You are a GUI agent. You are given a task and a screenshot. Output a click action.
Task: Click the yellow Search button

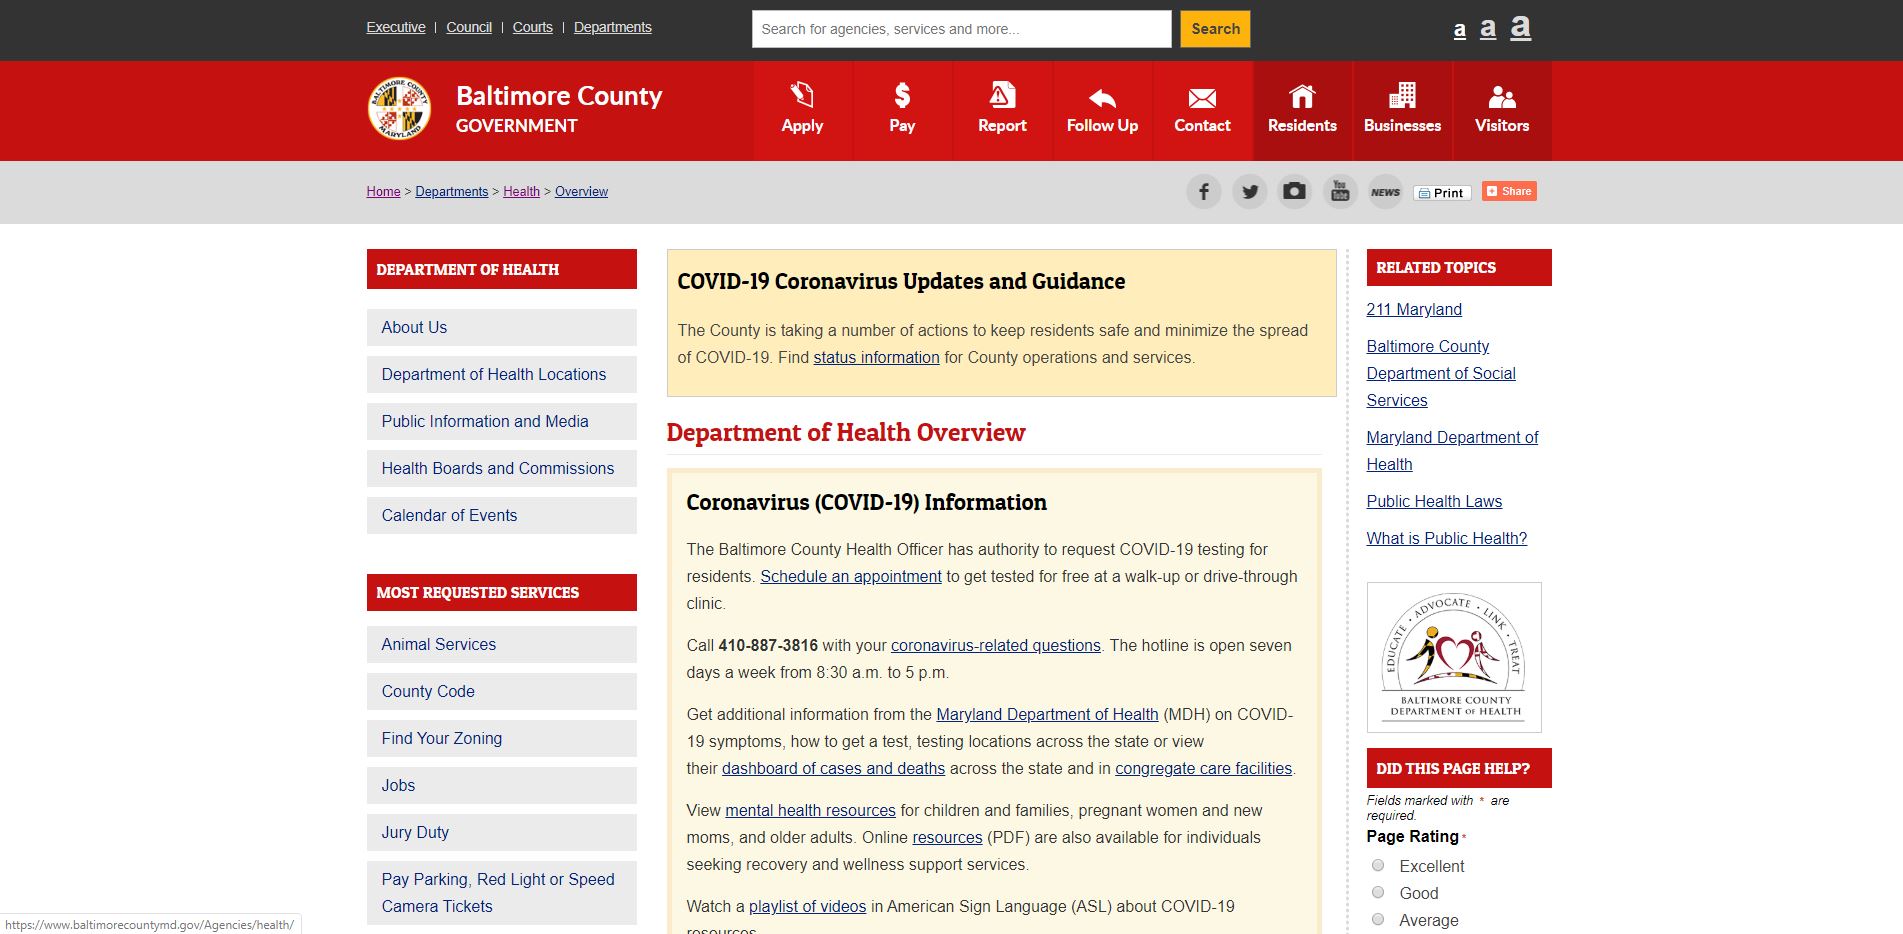point(1215,29)
